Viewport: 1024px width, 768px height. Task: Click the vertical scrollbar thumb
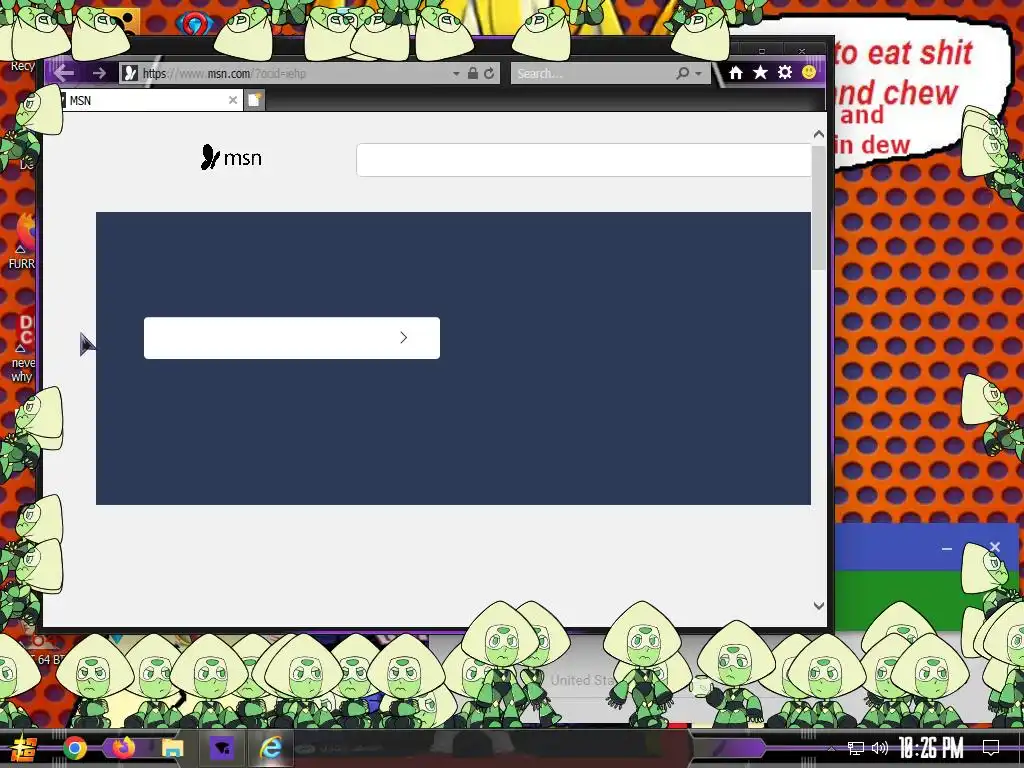tap(819, 208)
